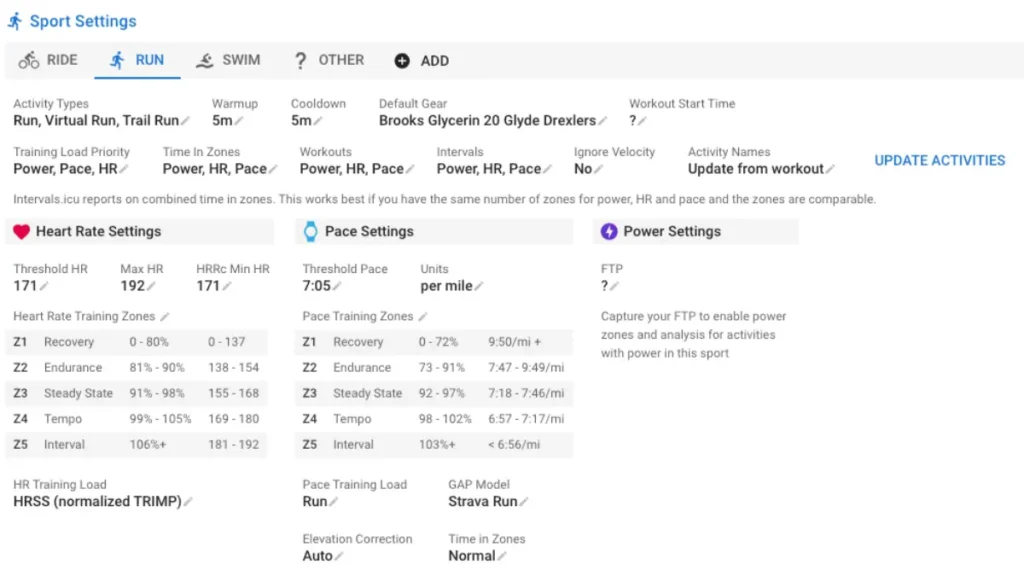
Task: Switch to the RIDE tab
Action: (47, 60)
